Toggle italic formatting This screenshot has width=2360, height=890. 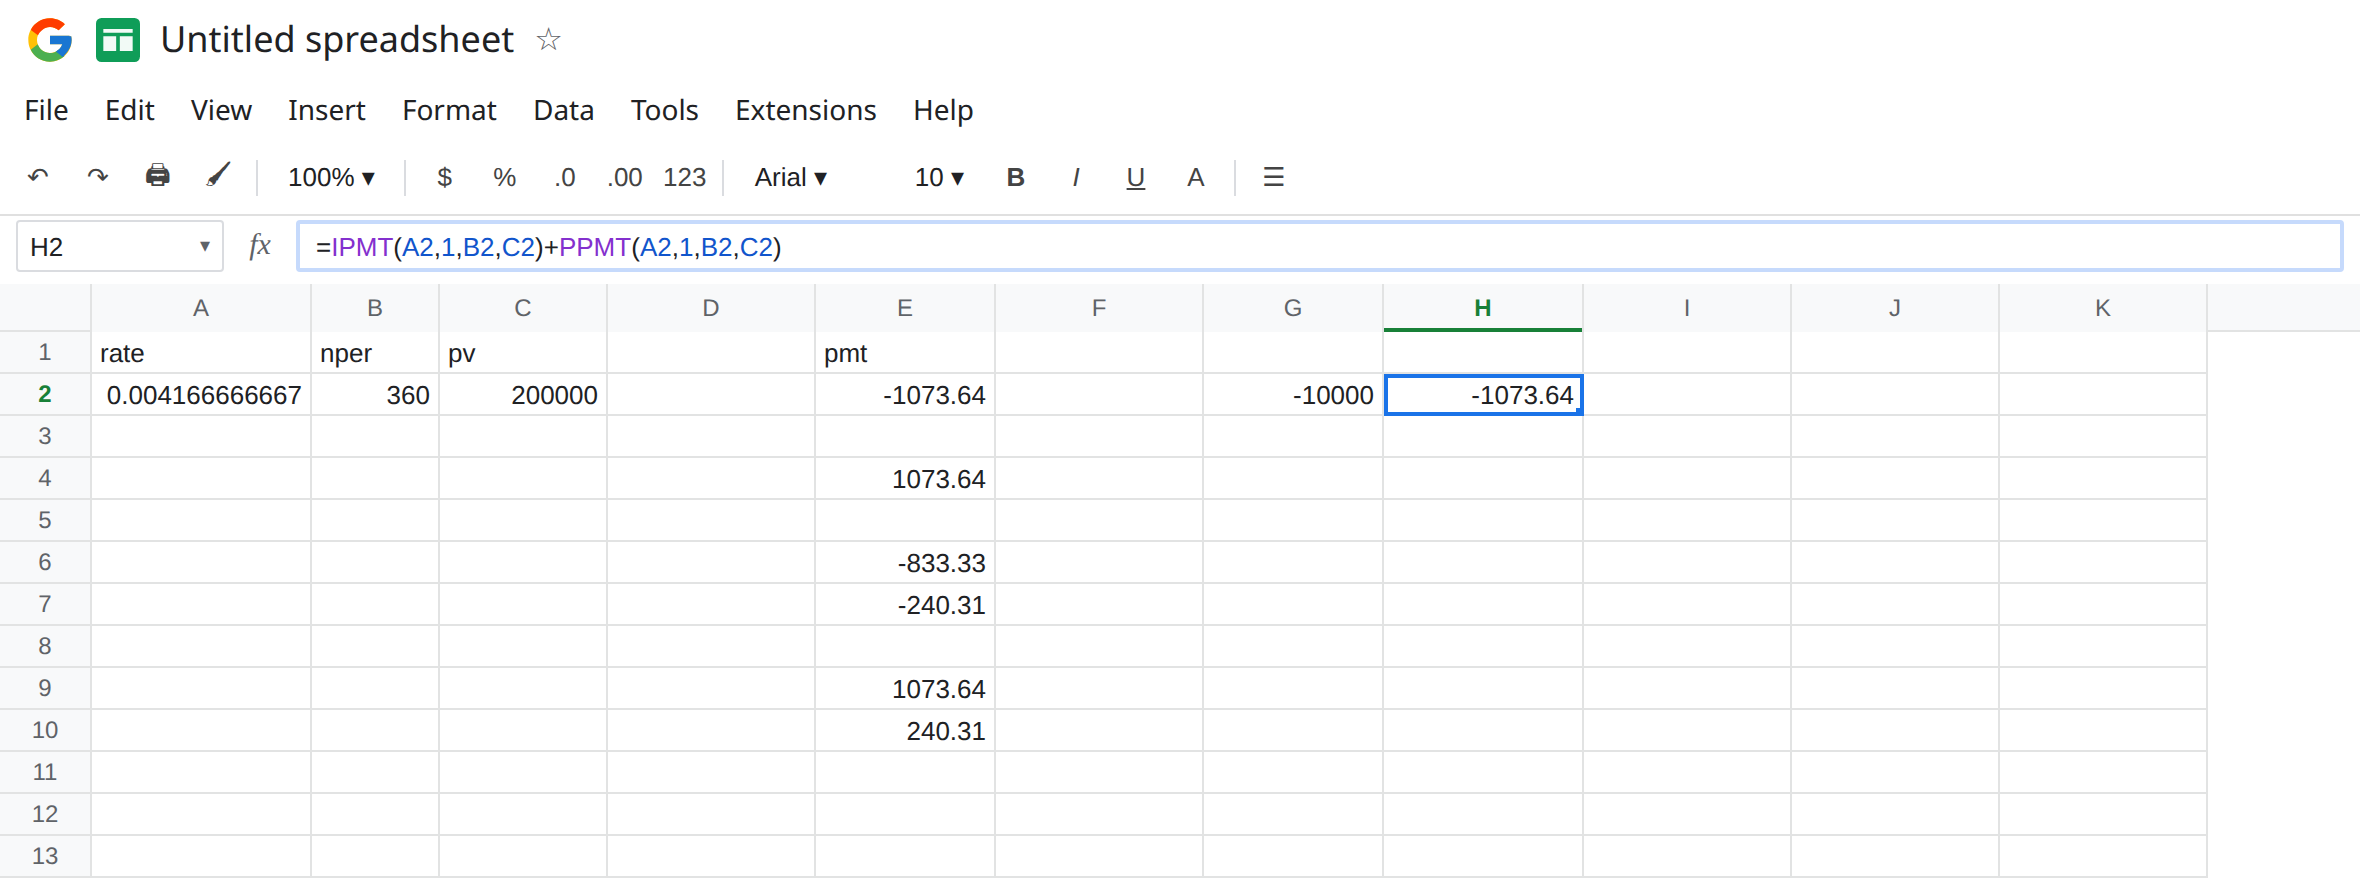point(1075,177)
